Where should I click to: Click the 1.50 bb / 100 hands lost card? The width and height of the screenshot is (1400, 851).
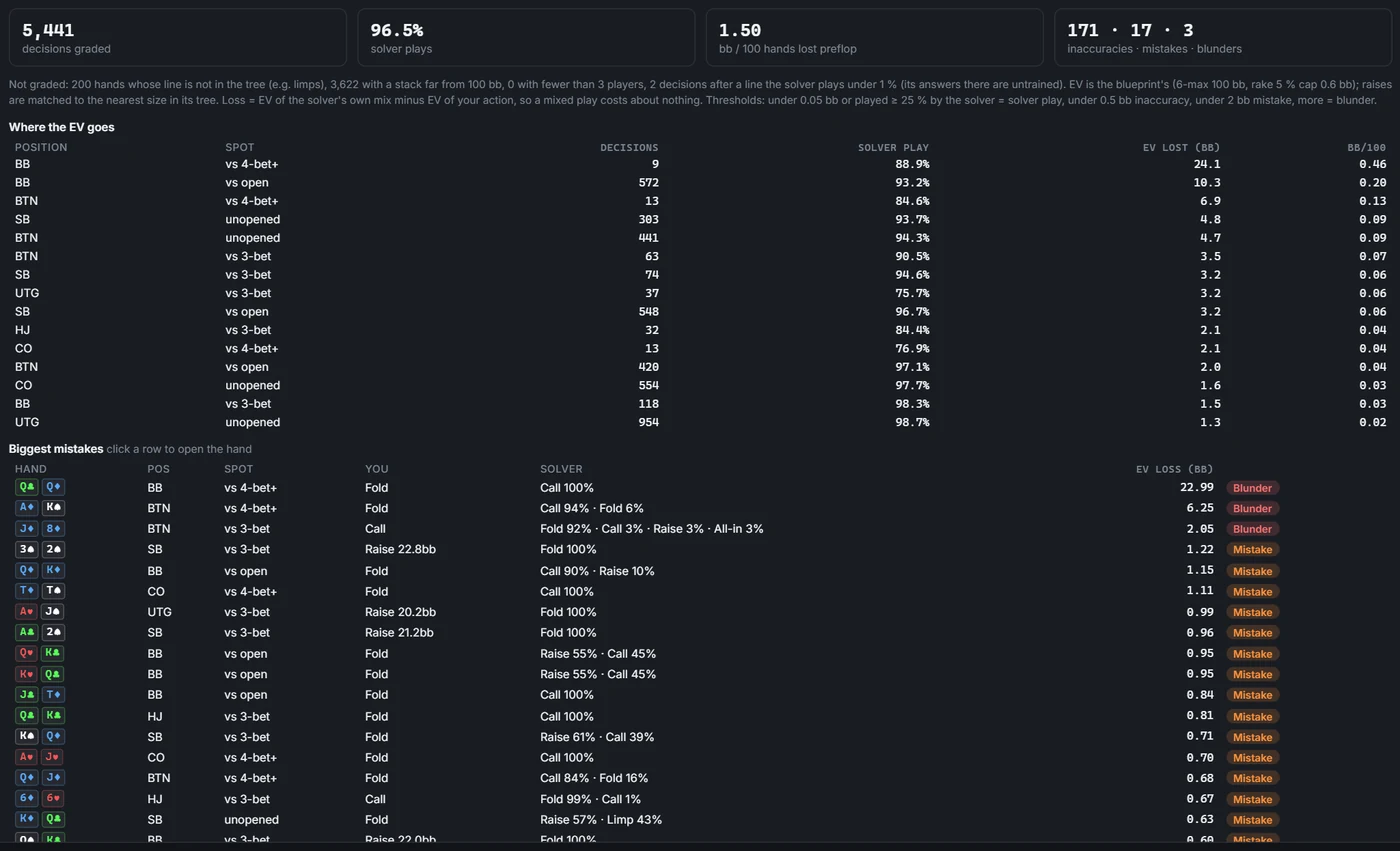875,38
